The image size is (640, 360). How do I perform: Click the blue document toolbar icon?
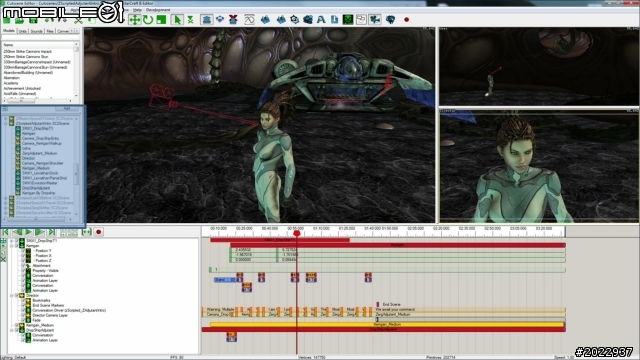point(334,20)
